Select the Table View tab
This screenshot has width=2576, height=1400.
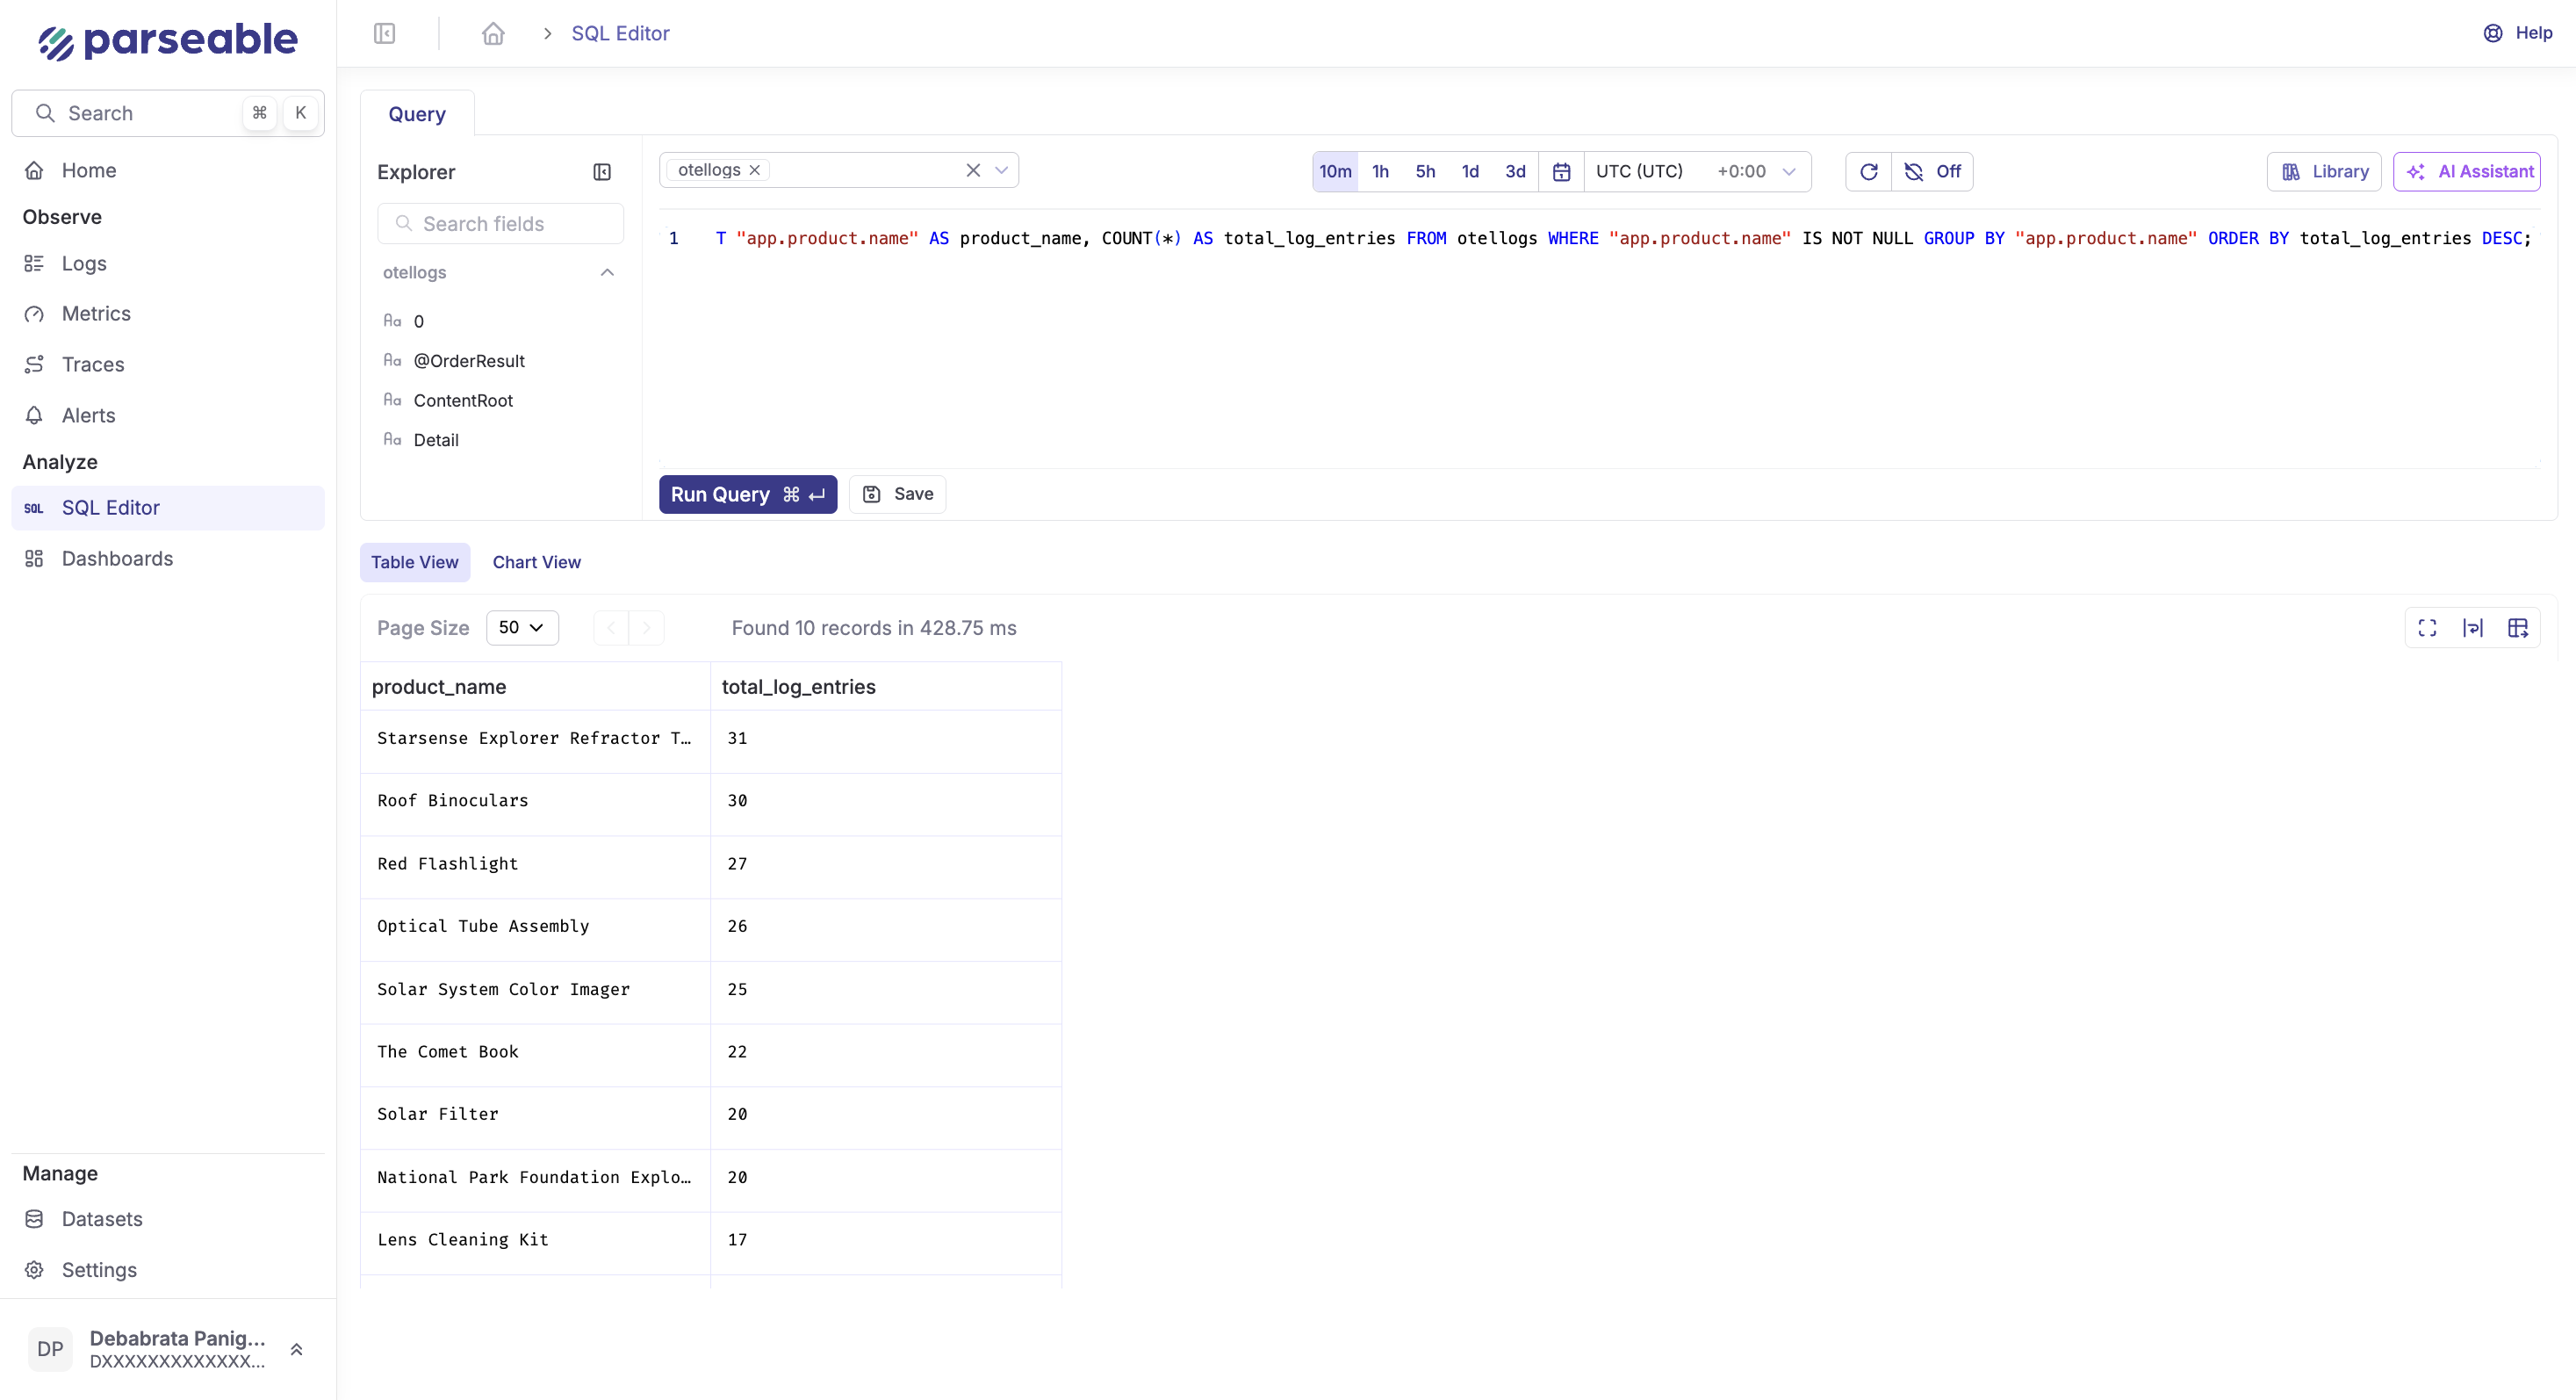coord(414,562)
